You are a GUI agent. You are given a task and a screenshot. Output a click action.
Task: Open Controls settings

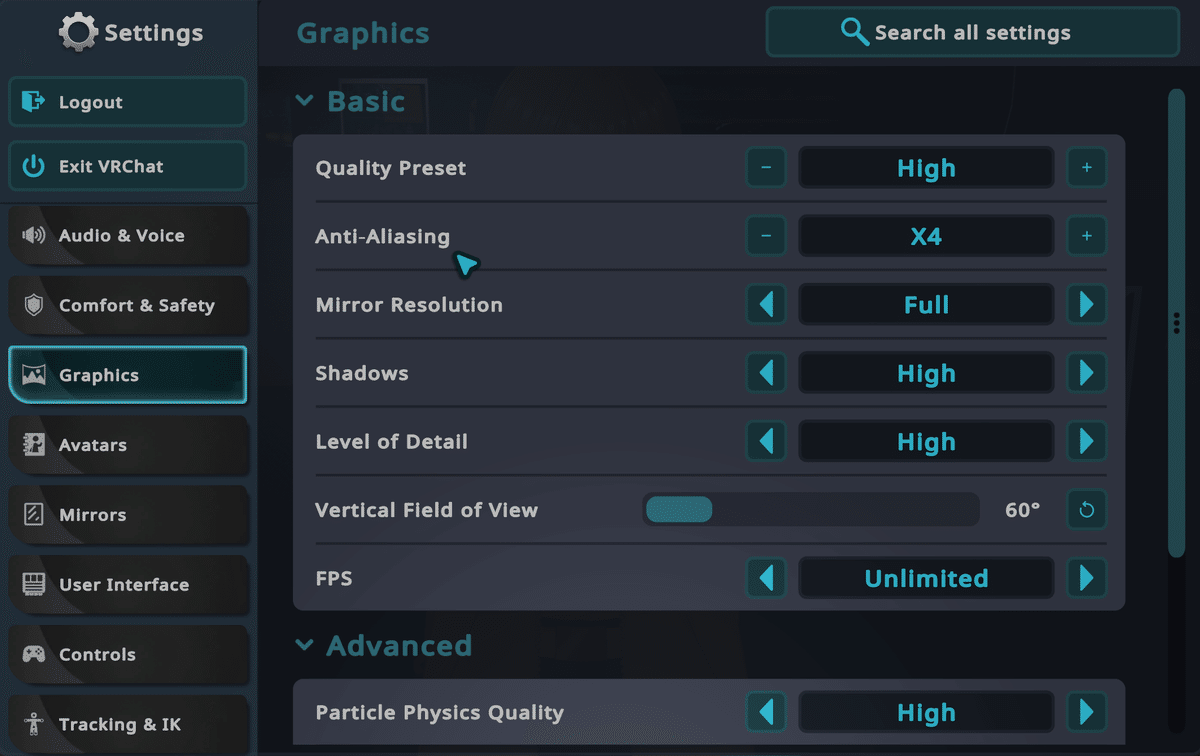(128, 655)
